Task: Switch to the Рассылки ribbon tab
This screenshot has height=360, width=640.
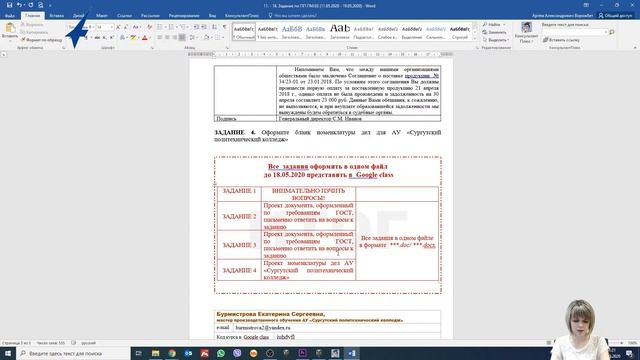Action: (150, 16)
